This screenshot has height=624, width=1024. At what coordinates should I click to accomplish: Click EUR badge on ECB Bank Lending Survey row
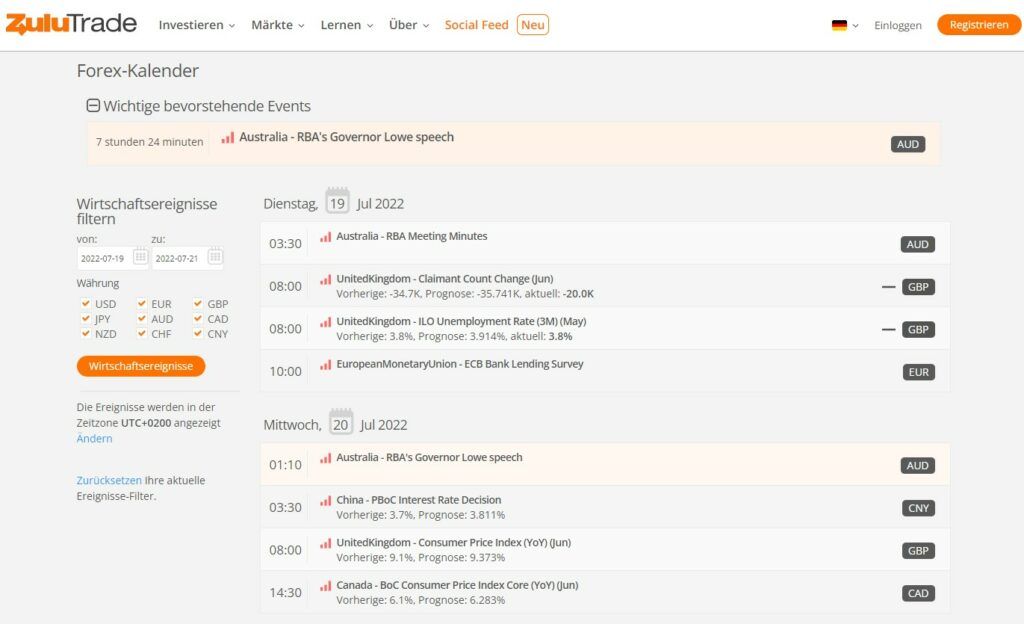[x=919, y=372]
